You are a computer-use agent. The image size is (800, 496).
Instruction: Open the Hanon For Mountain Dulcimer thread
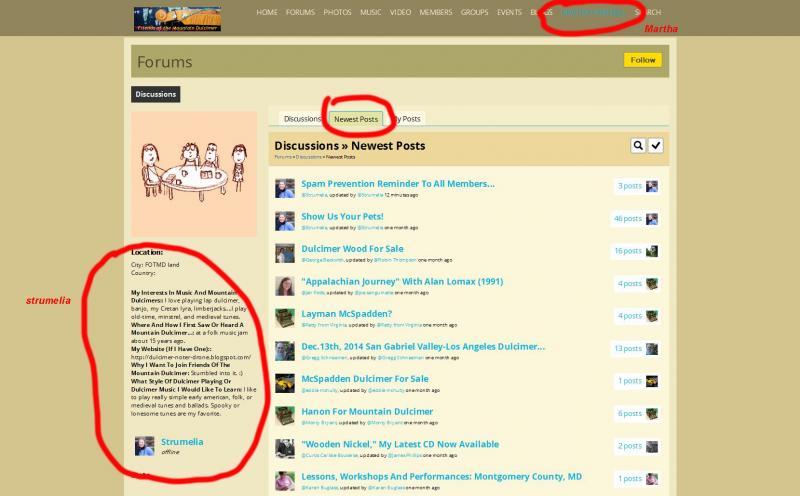point(369,412)
